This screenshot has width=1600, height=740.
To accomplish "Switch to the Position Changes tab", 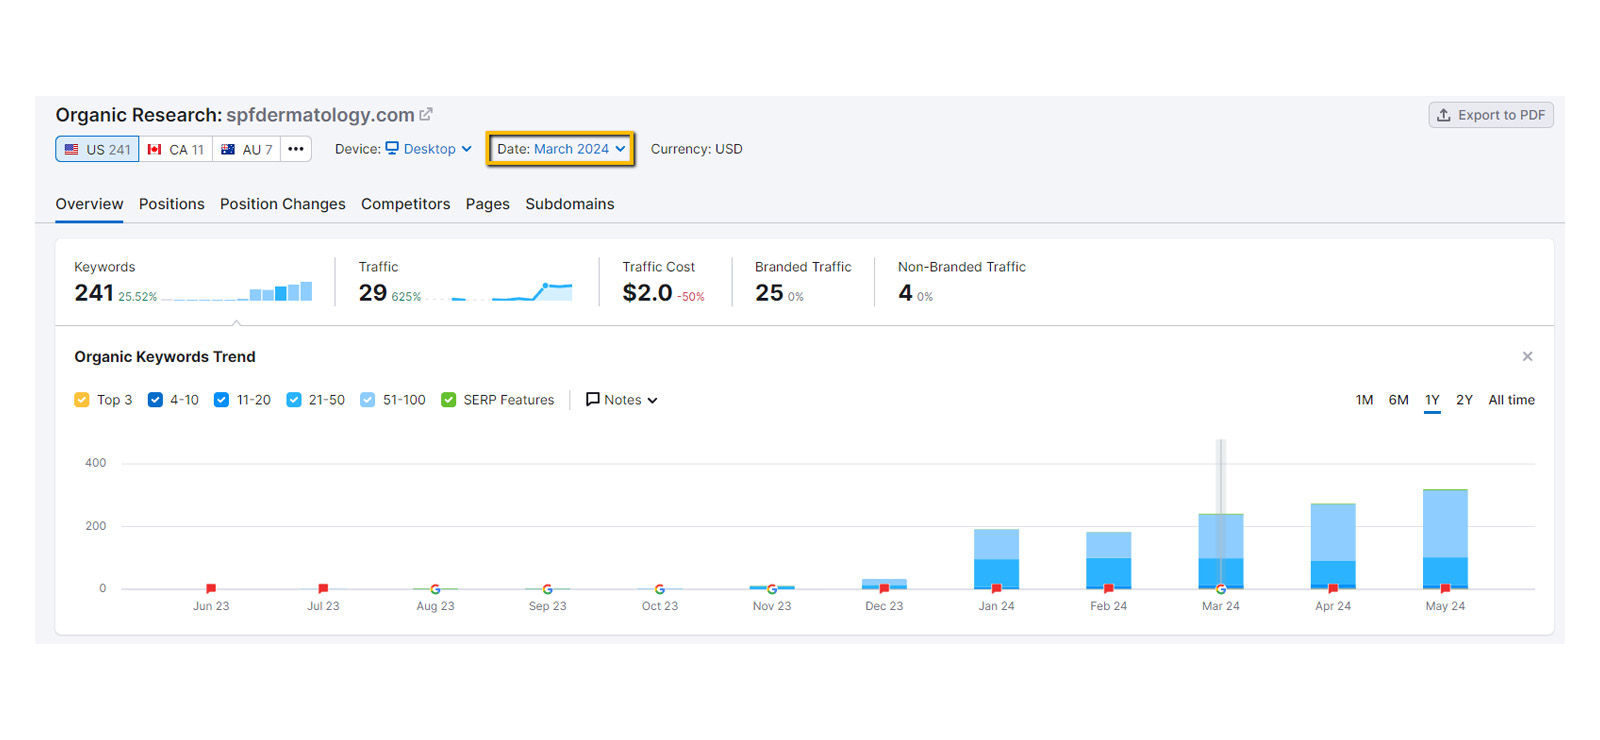I will click(x=282, y=204).
